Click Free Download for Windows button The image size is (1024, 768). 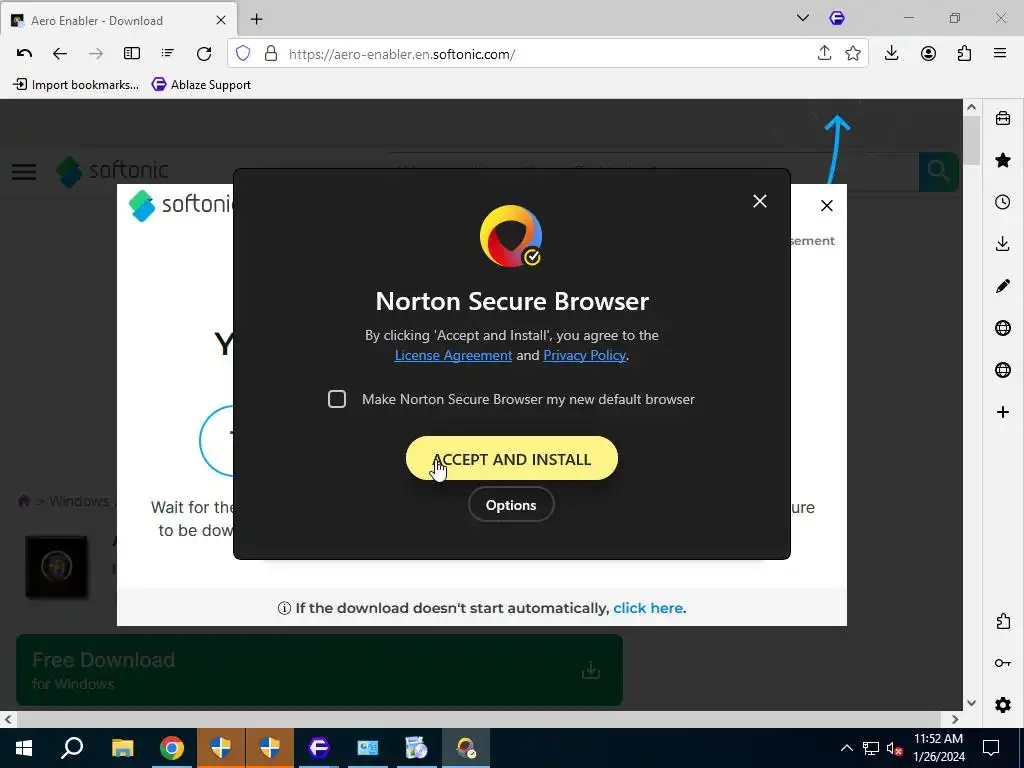[x=319, y=670]
